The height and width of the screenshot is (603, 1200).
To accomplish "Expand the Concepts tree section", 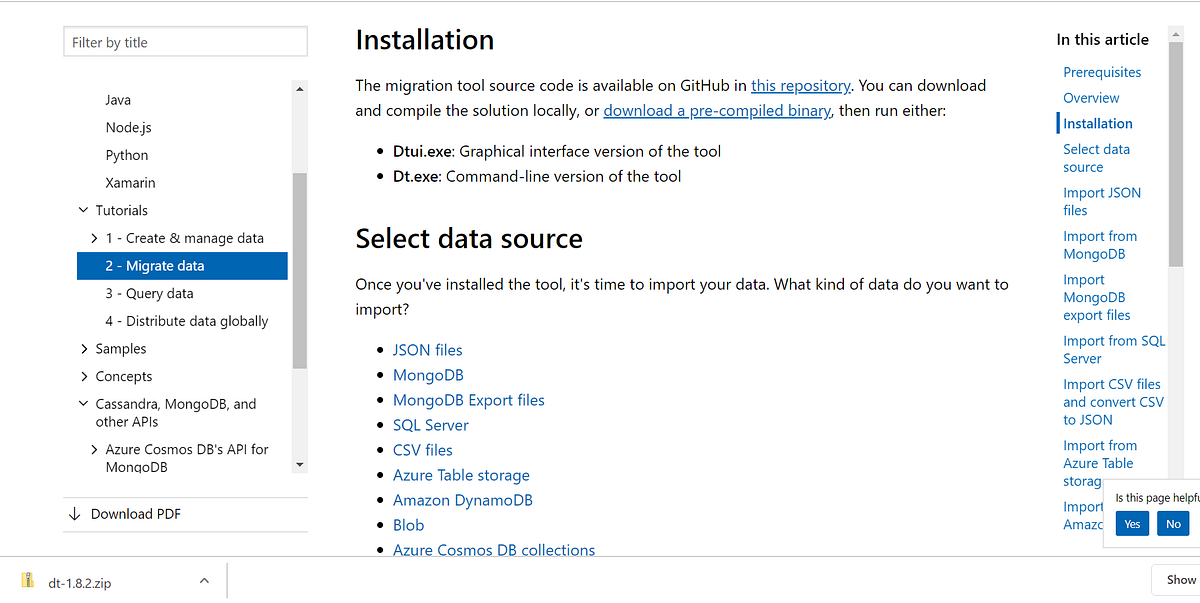I will pos(84,377).
